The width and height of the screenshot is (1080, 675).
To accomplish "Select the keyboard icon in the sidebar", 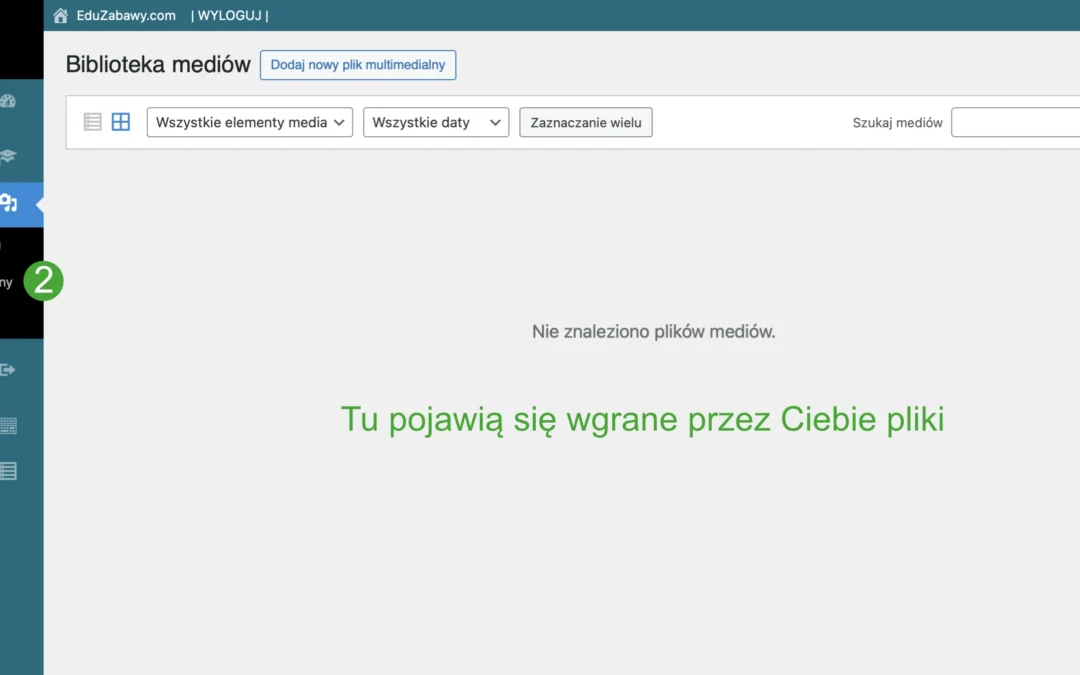I will [x=9, y=425].
